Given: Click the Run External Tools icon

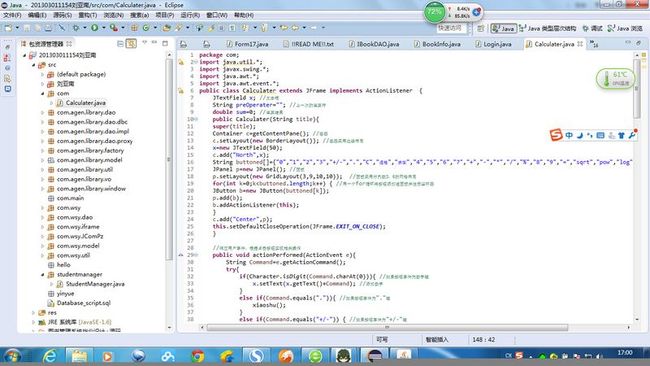Looking at the screenshot, I should click(x=113, y=28).
